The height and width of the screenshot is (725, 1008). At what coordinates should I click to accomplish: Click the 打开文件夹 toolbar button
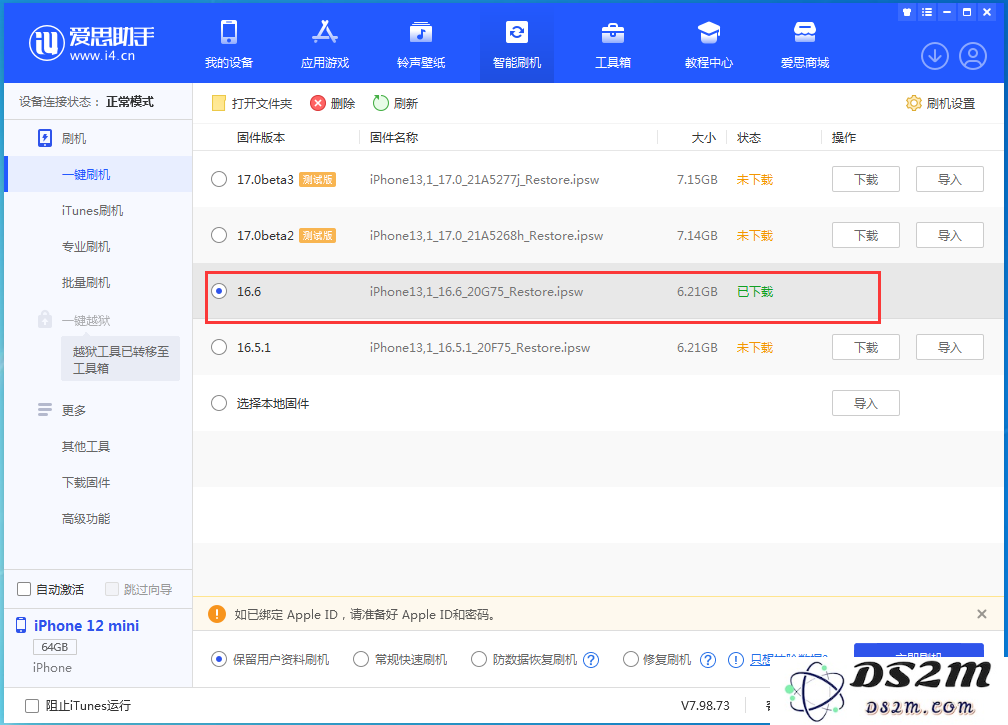pyautogui.click(x=252, y=103)
